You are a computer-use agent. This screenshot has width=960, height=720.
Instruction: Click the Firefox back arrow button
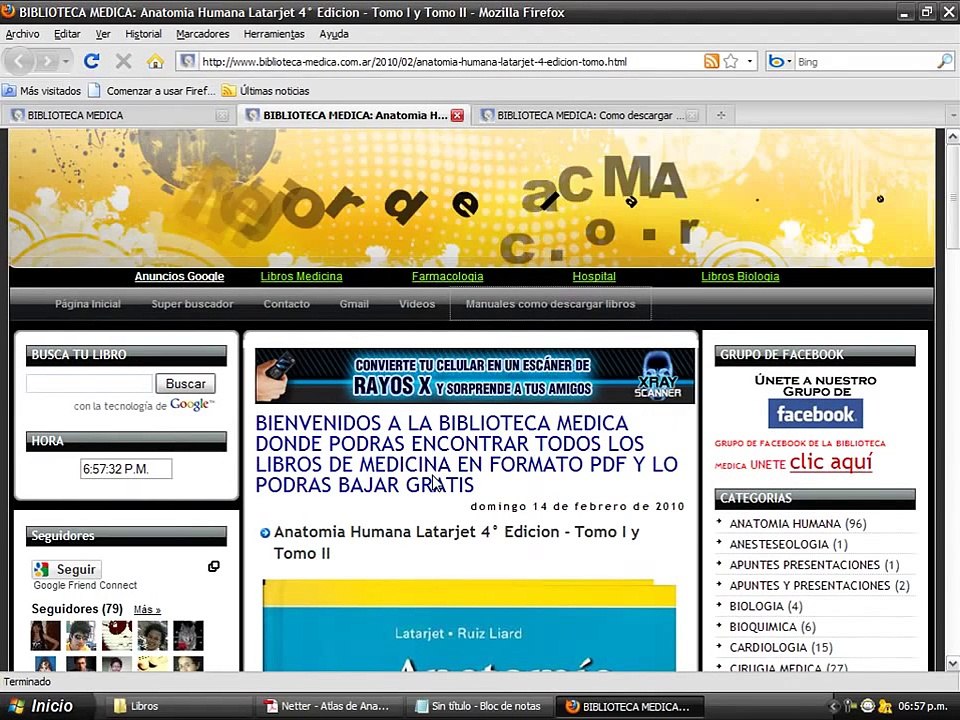pyautogui.click(x=18, y=61)
